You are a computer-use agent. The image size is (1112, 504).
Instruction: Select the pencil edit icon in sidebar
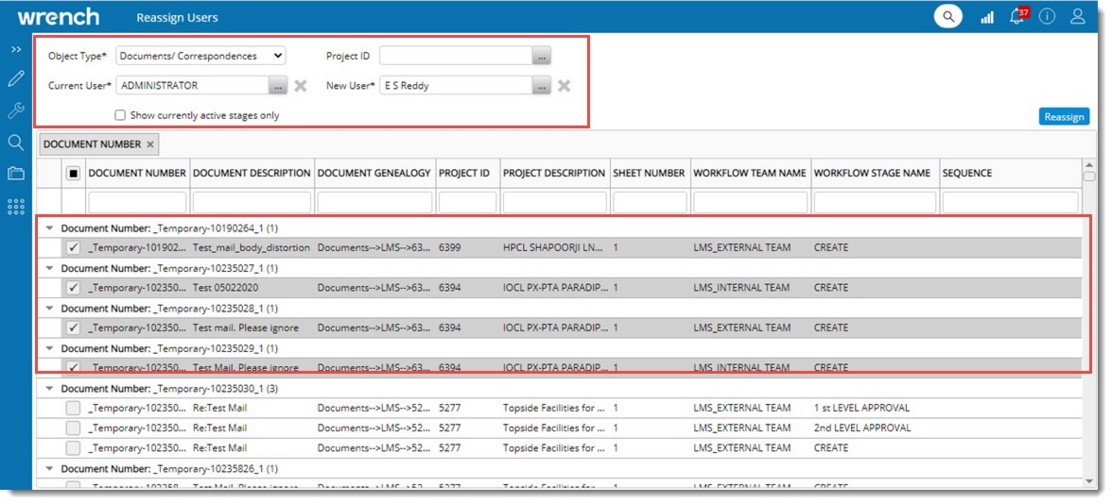click(x=15, y=79)
